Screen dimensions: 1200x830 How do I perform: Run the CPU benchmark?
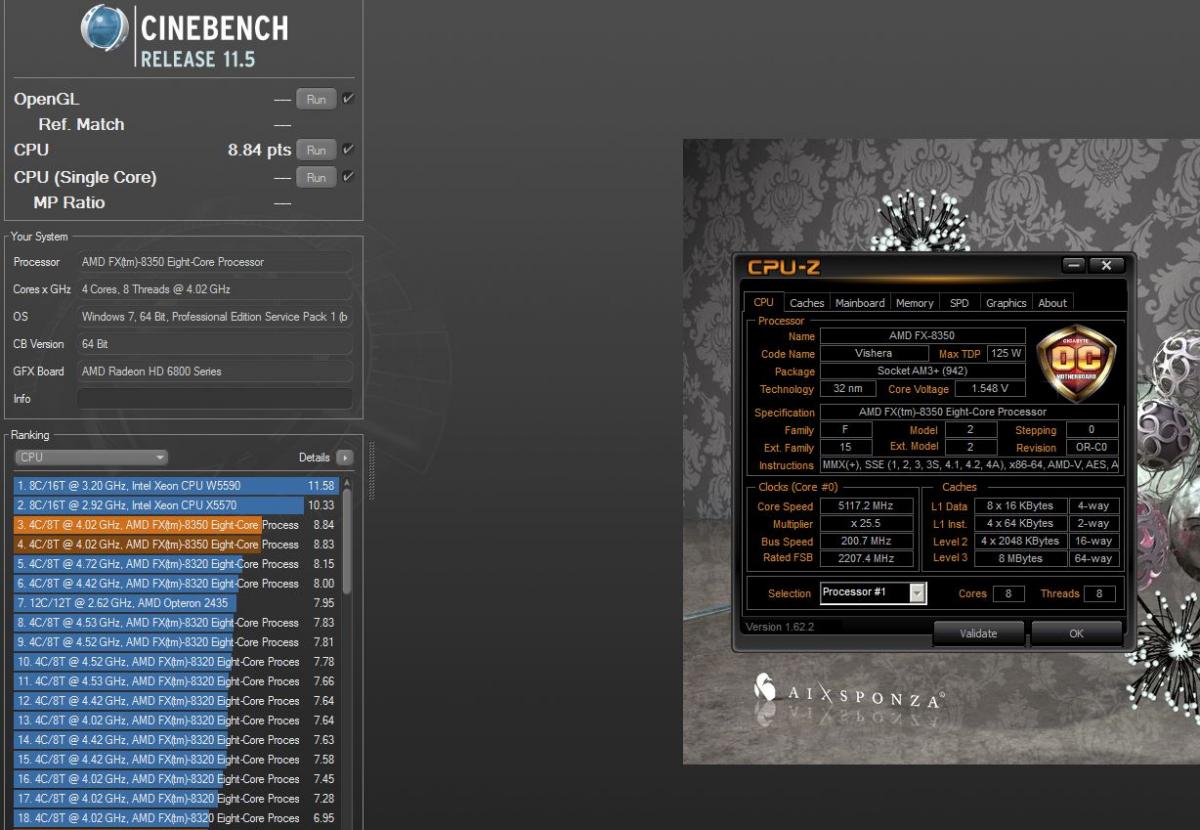pos(316,150)
